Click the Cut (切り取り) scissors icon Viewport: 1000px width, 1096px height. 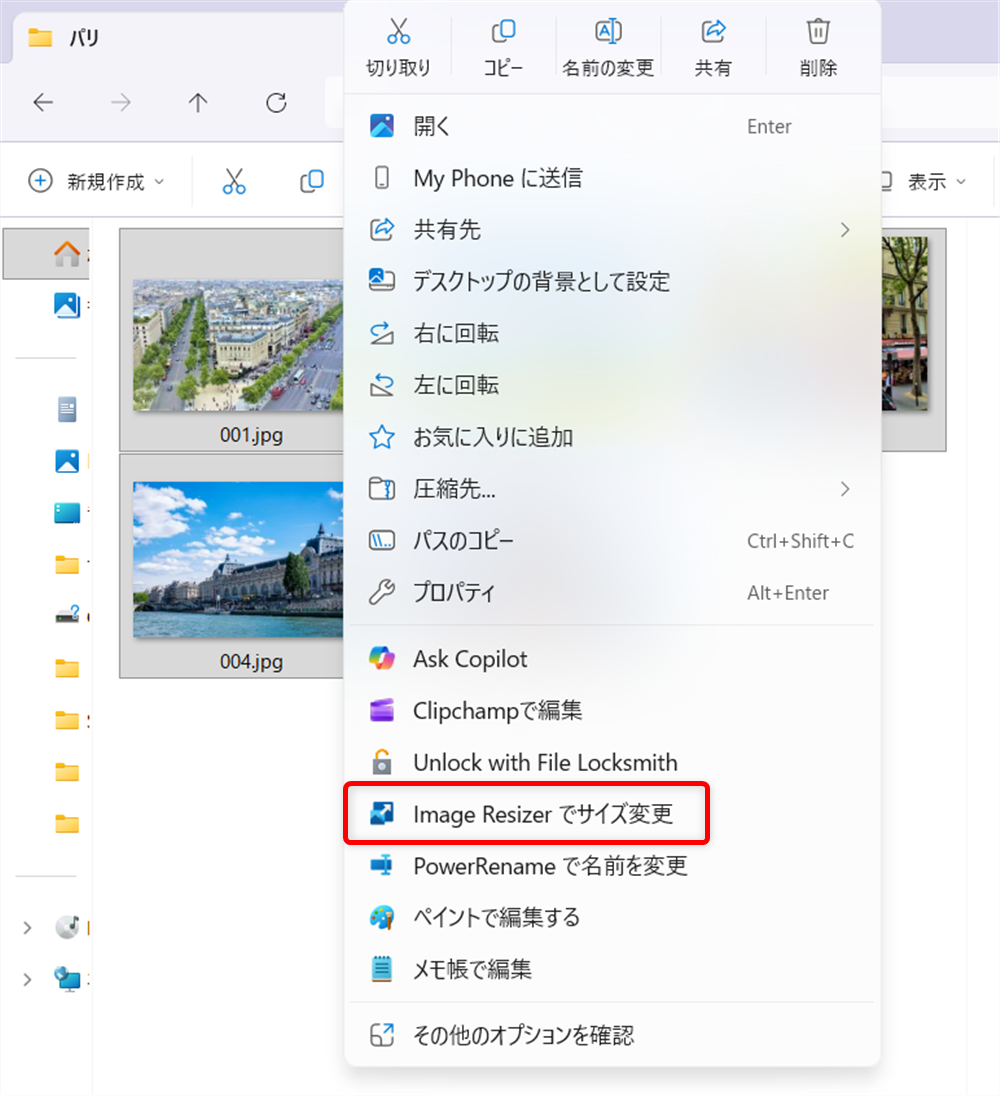(x=399, y=32)
